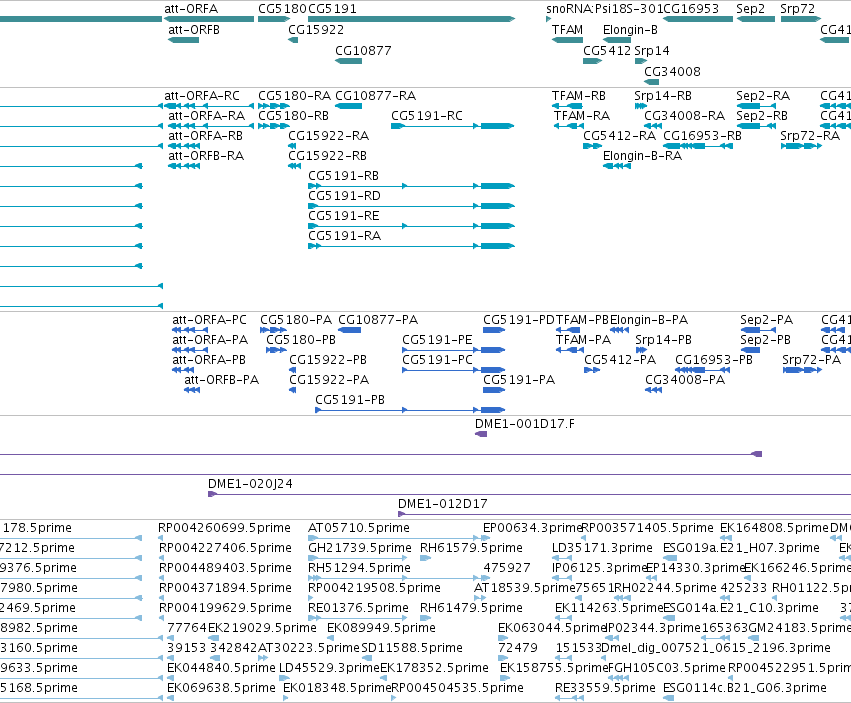Click protein CG10877-PA
Image resolution: width=851 pixels, height=703 pixels.
[378, 320]
